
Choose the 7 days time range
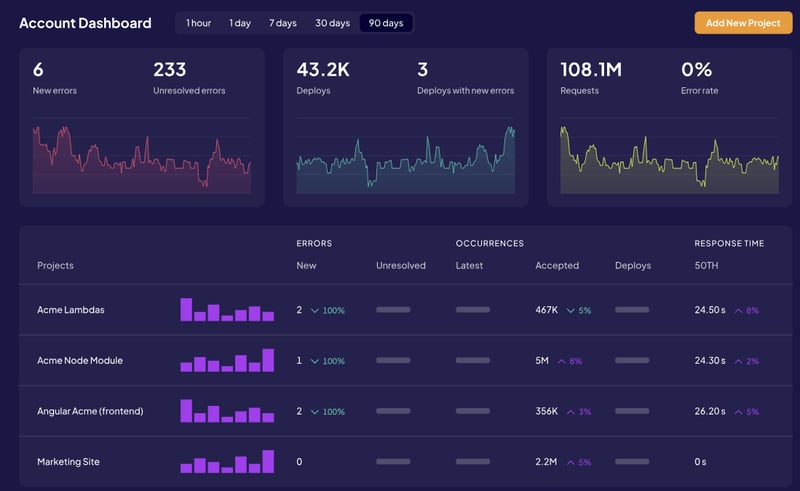(x=283, y=23)
